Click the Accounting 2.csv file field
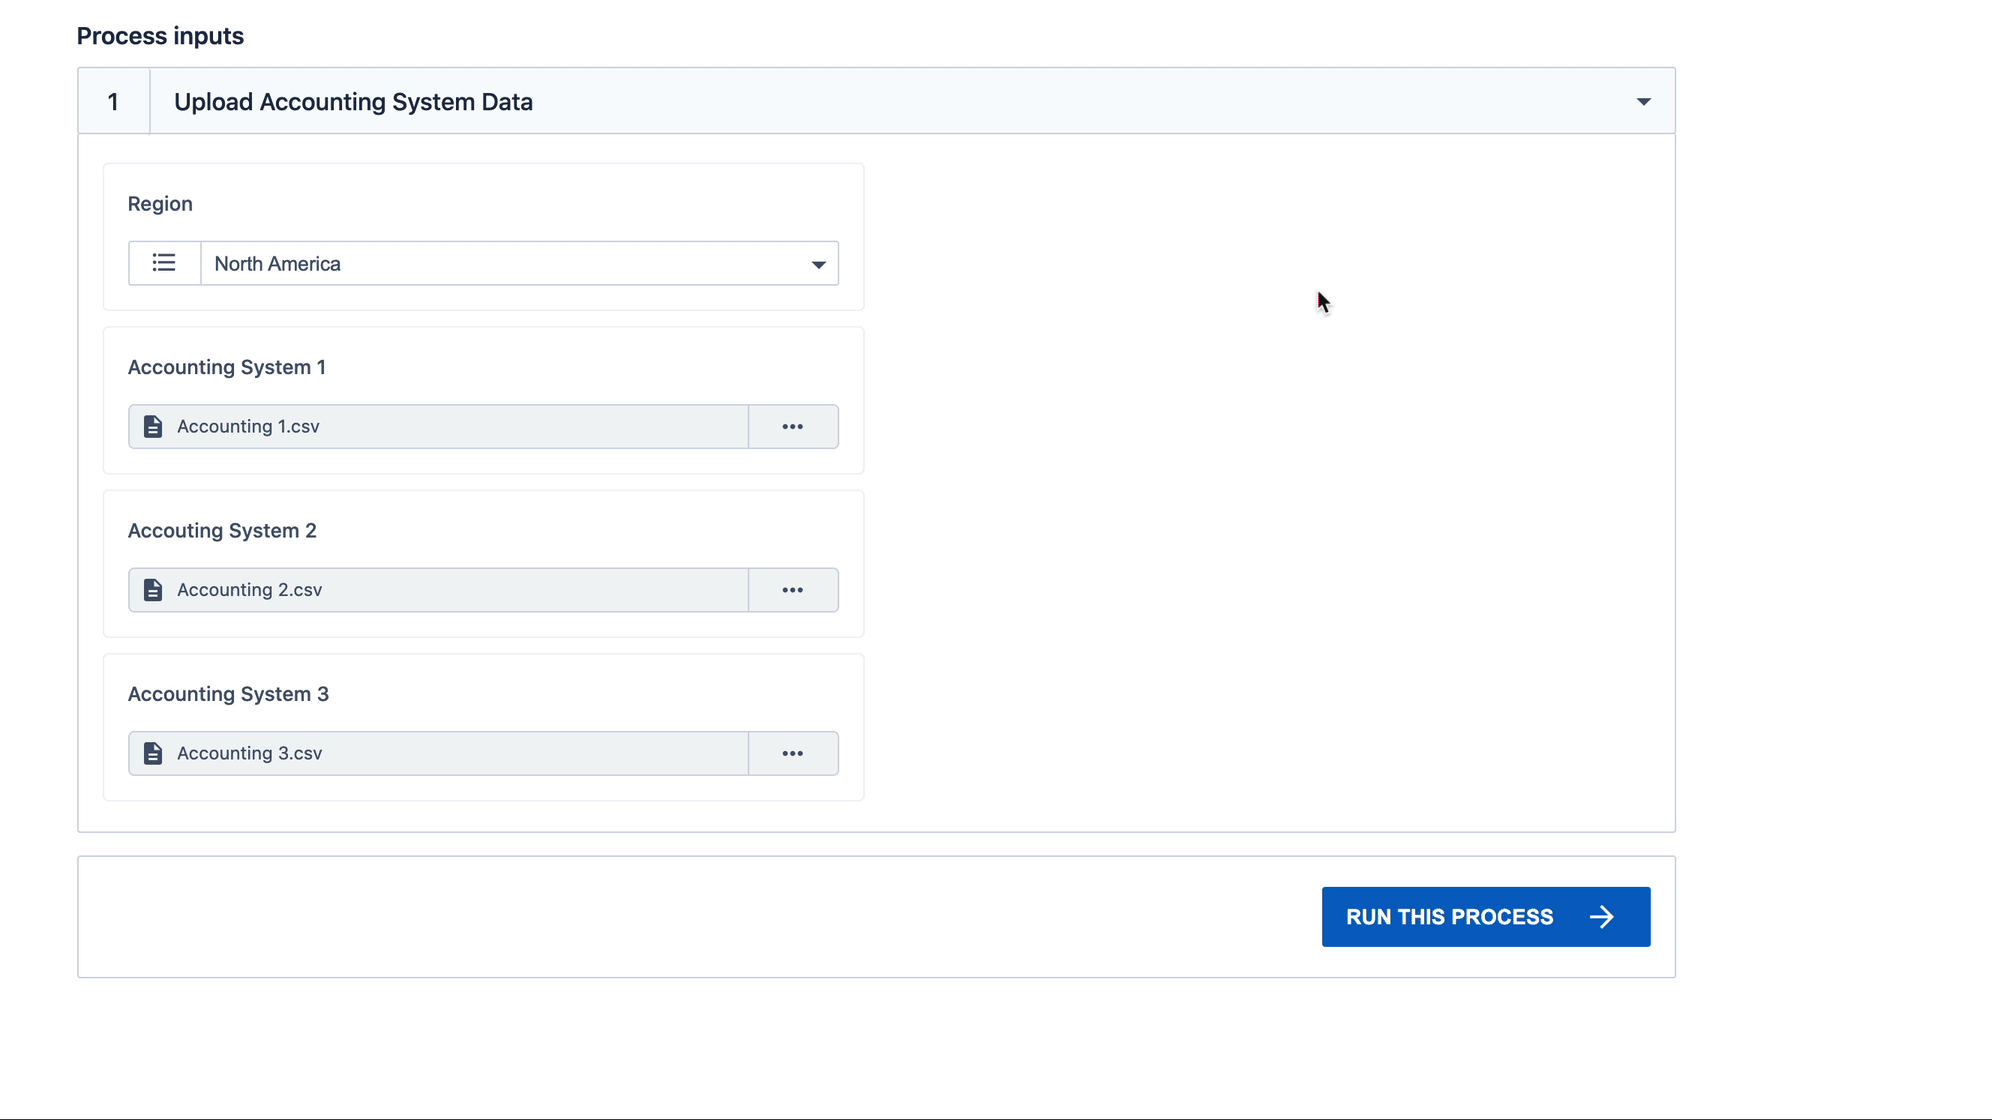 click(x=450, y=590)
